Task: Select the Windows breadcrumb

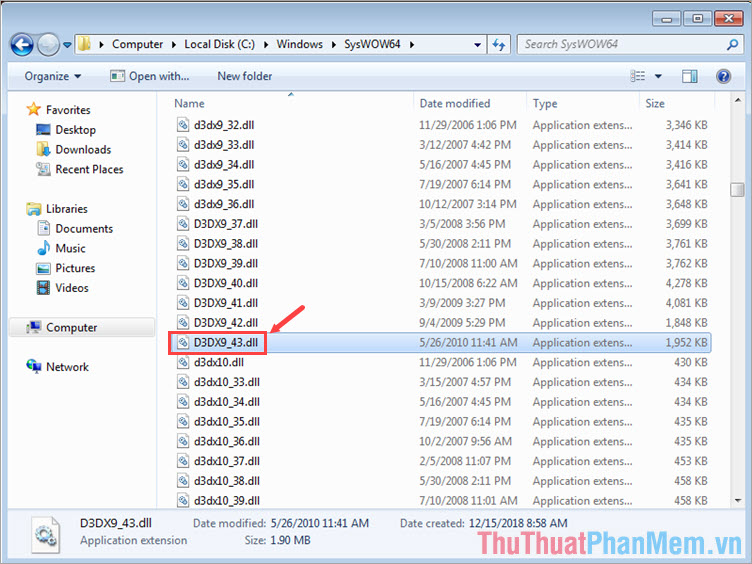Action: click(x=299, y=44)
